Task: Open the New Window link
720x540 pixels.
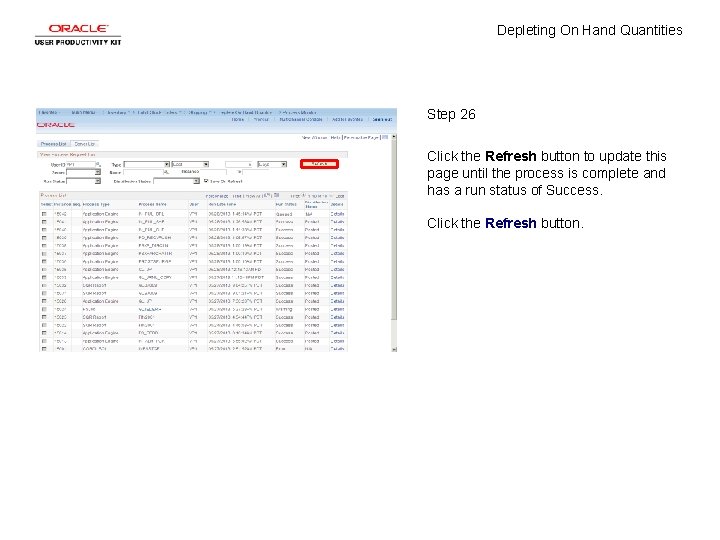Action: coord(314,137)
